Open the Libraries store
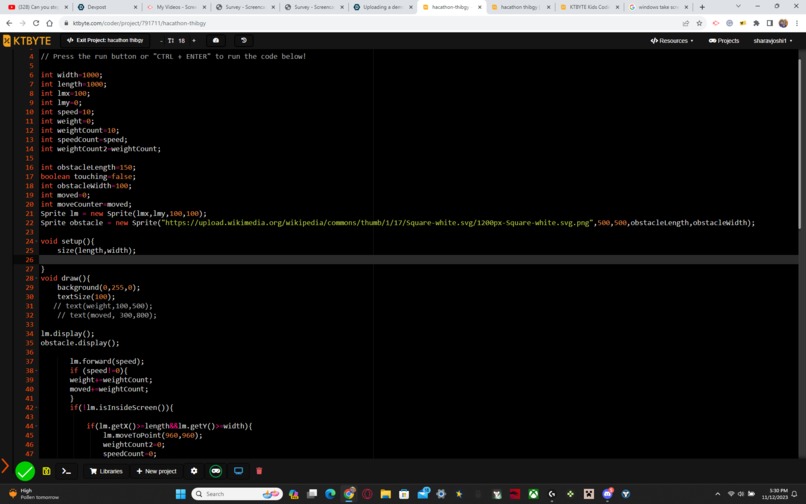The height and width of the screenshot is (504, 806). point(106,471)
